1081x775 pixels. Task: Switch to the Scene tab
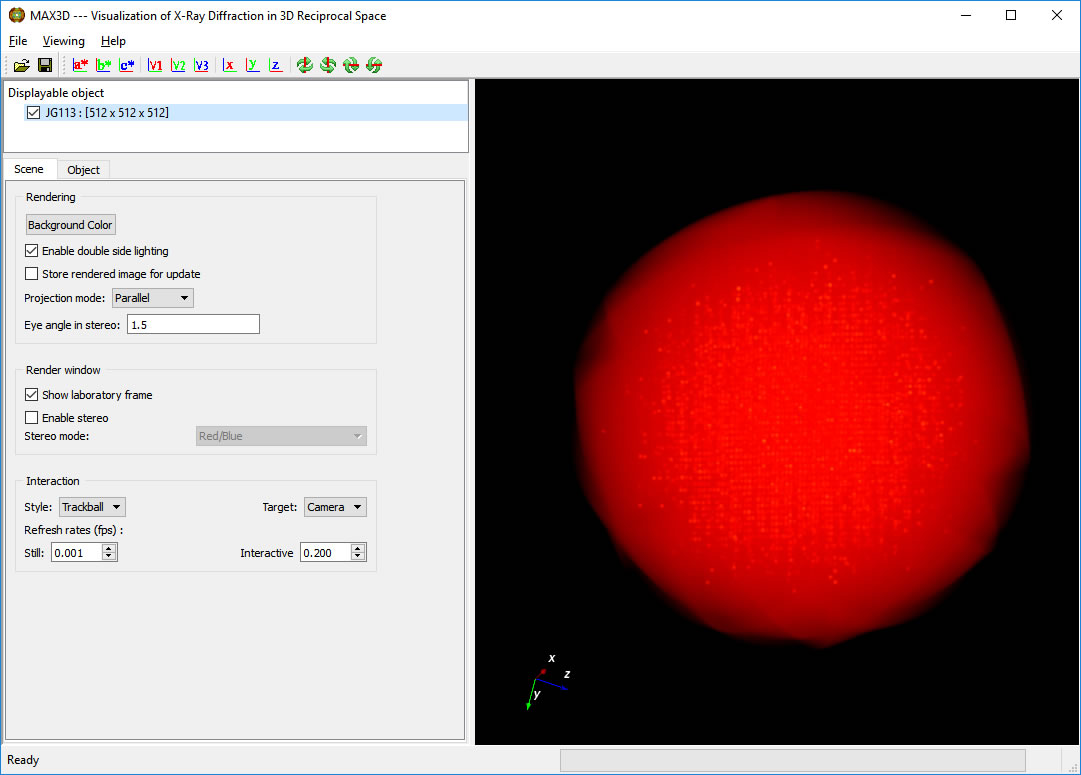(29, 169)
